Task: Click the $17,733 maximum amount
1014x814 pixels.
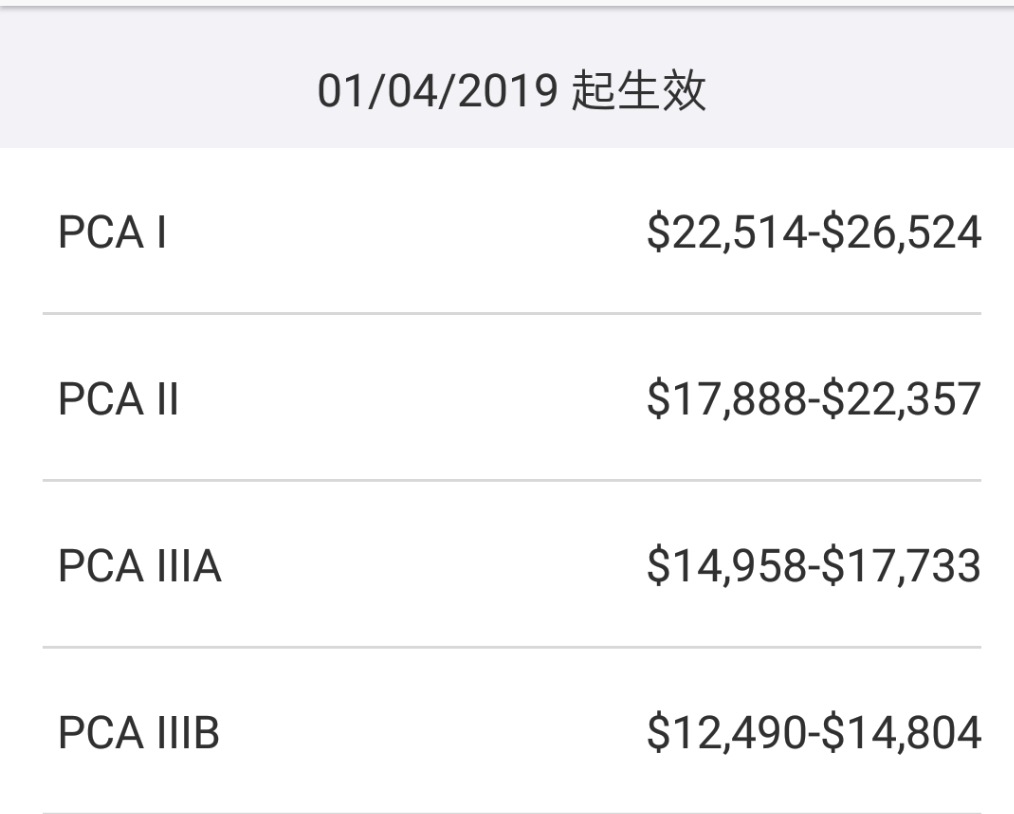Action: point(902,565)
